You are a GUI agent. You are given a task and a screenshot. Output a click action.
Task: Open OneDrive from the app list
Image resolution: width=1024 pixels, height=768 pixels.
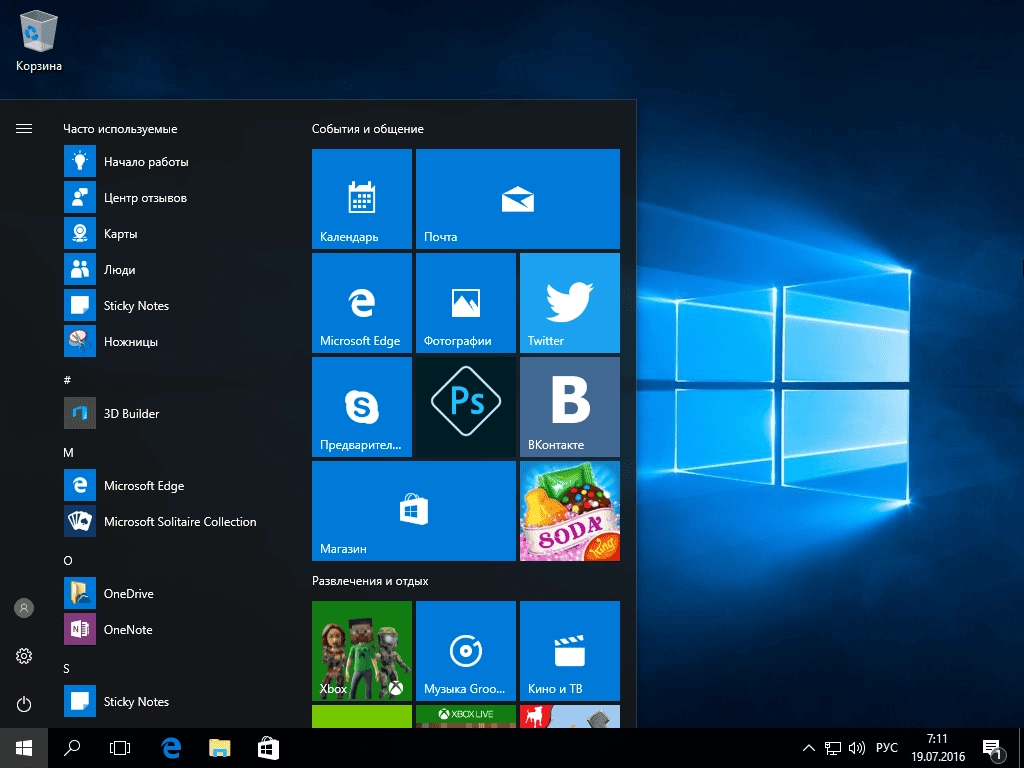click(x=176, y=593)
